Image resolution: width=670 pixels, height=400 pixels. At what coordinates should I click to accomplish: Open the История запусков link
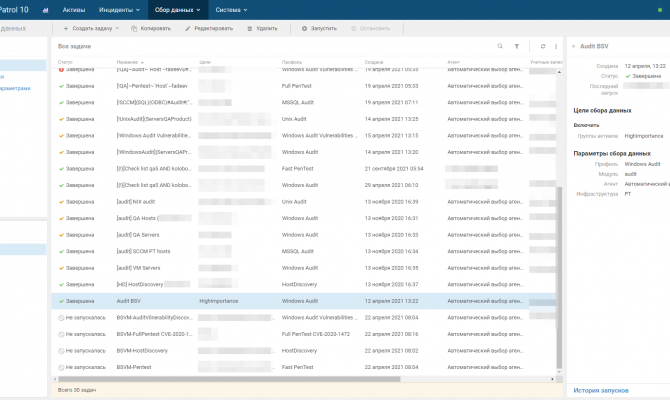coord(601,390)
